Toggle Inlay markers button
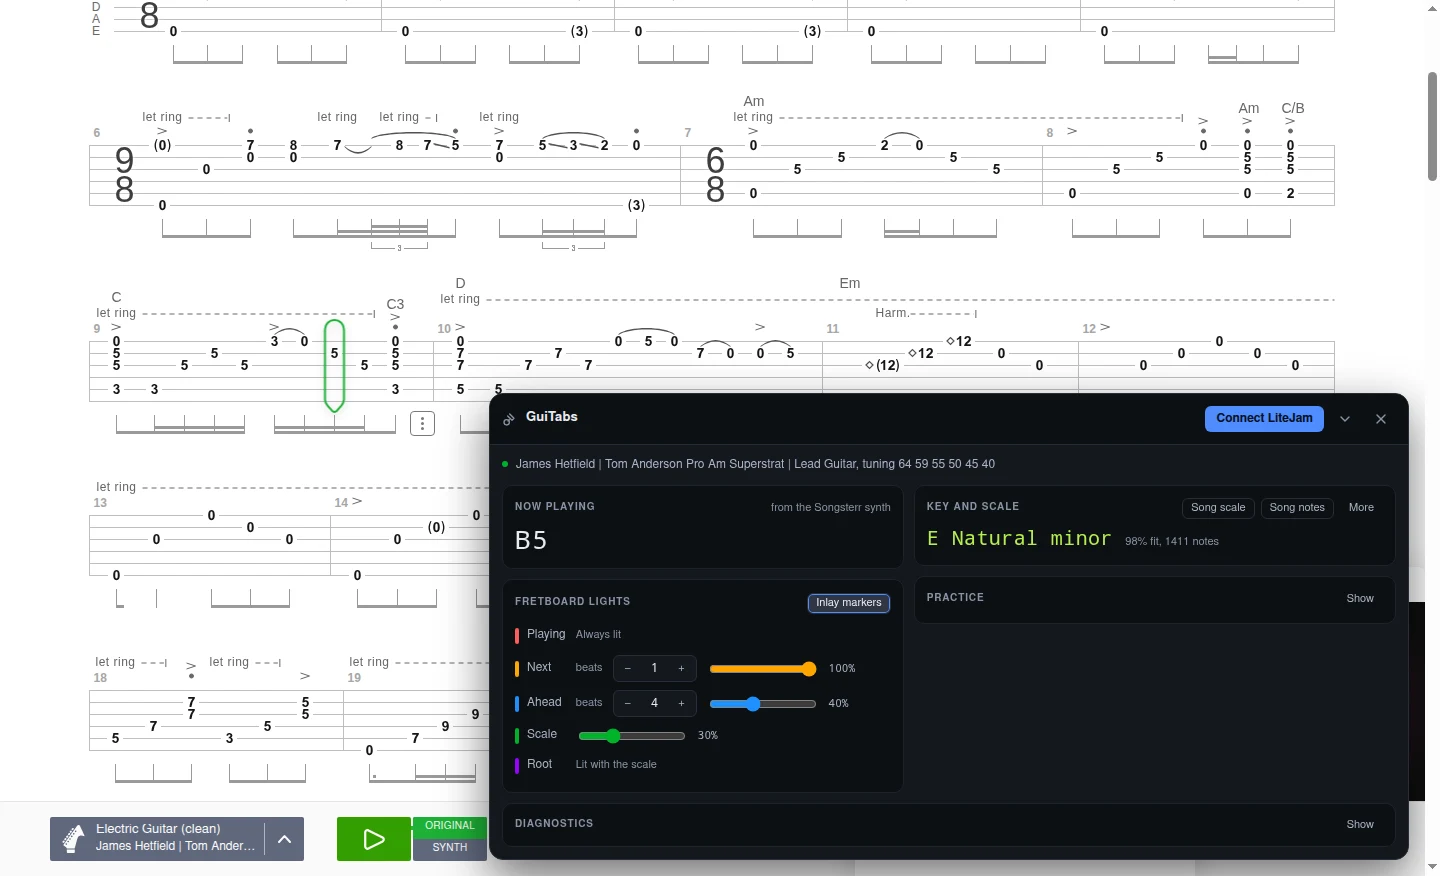 pyautogui.click(x=849, y=603)
